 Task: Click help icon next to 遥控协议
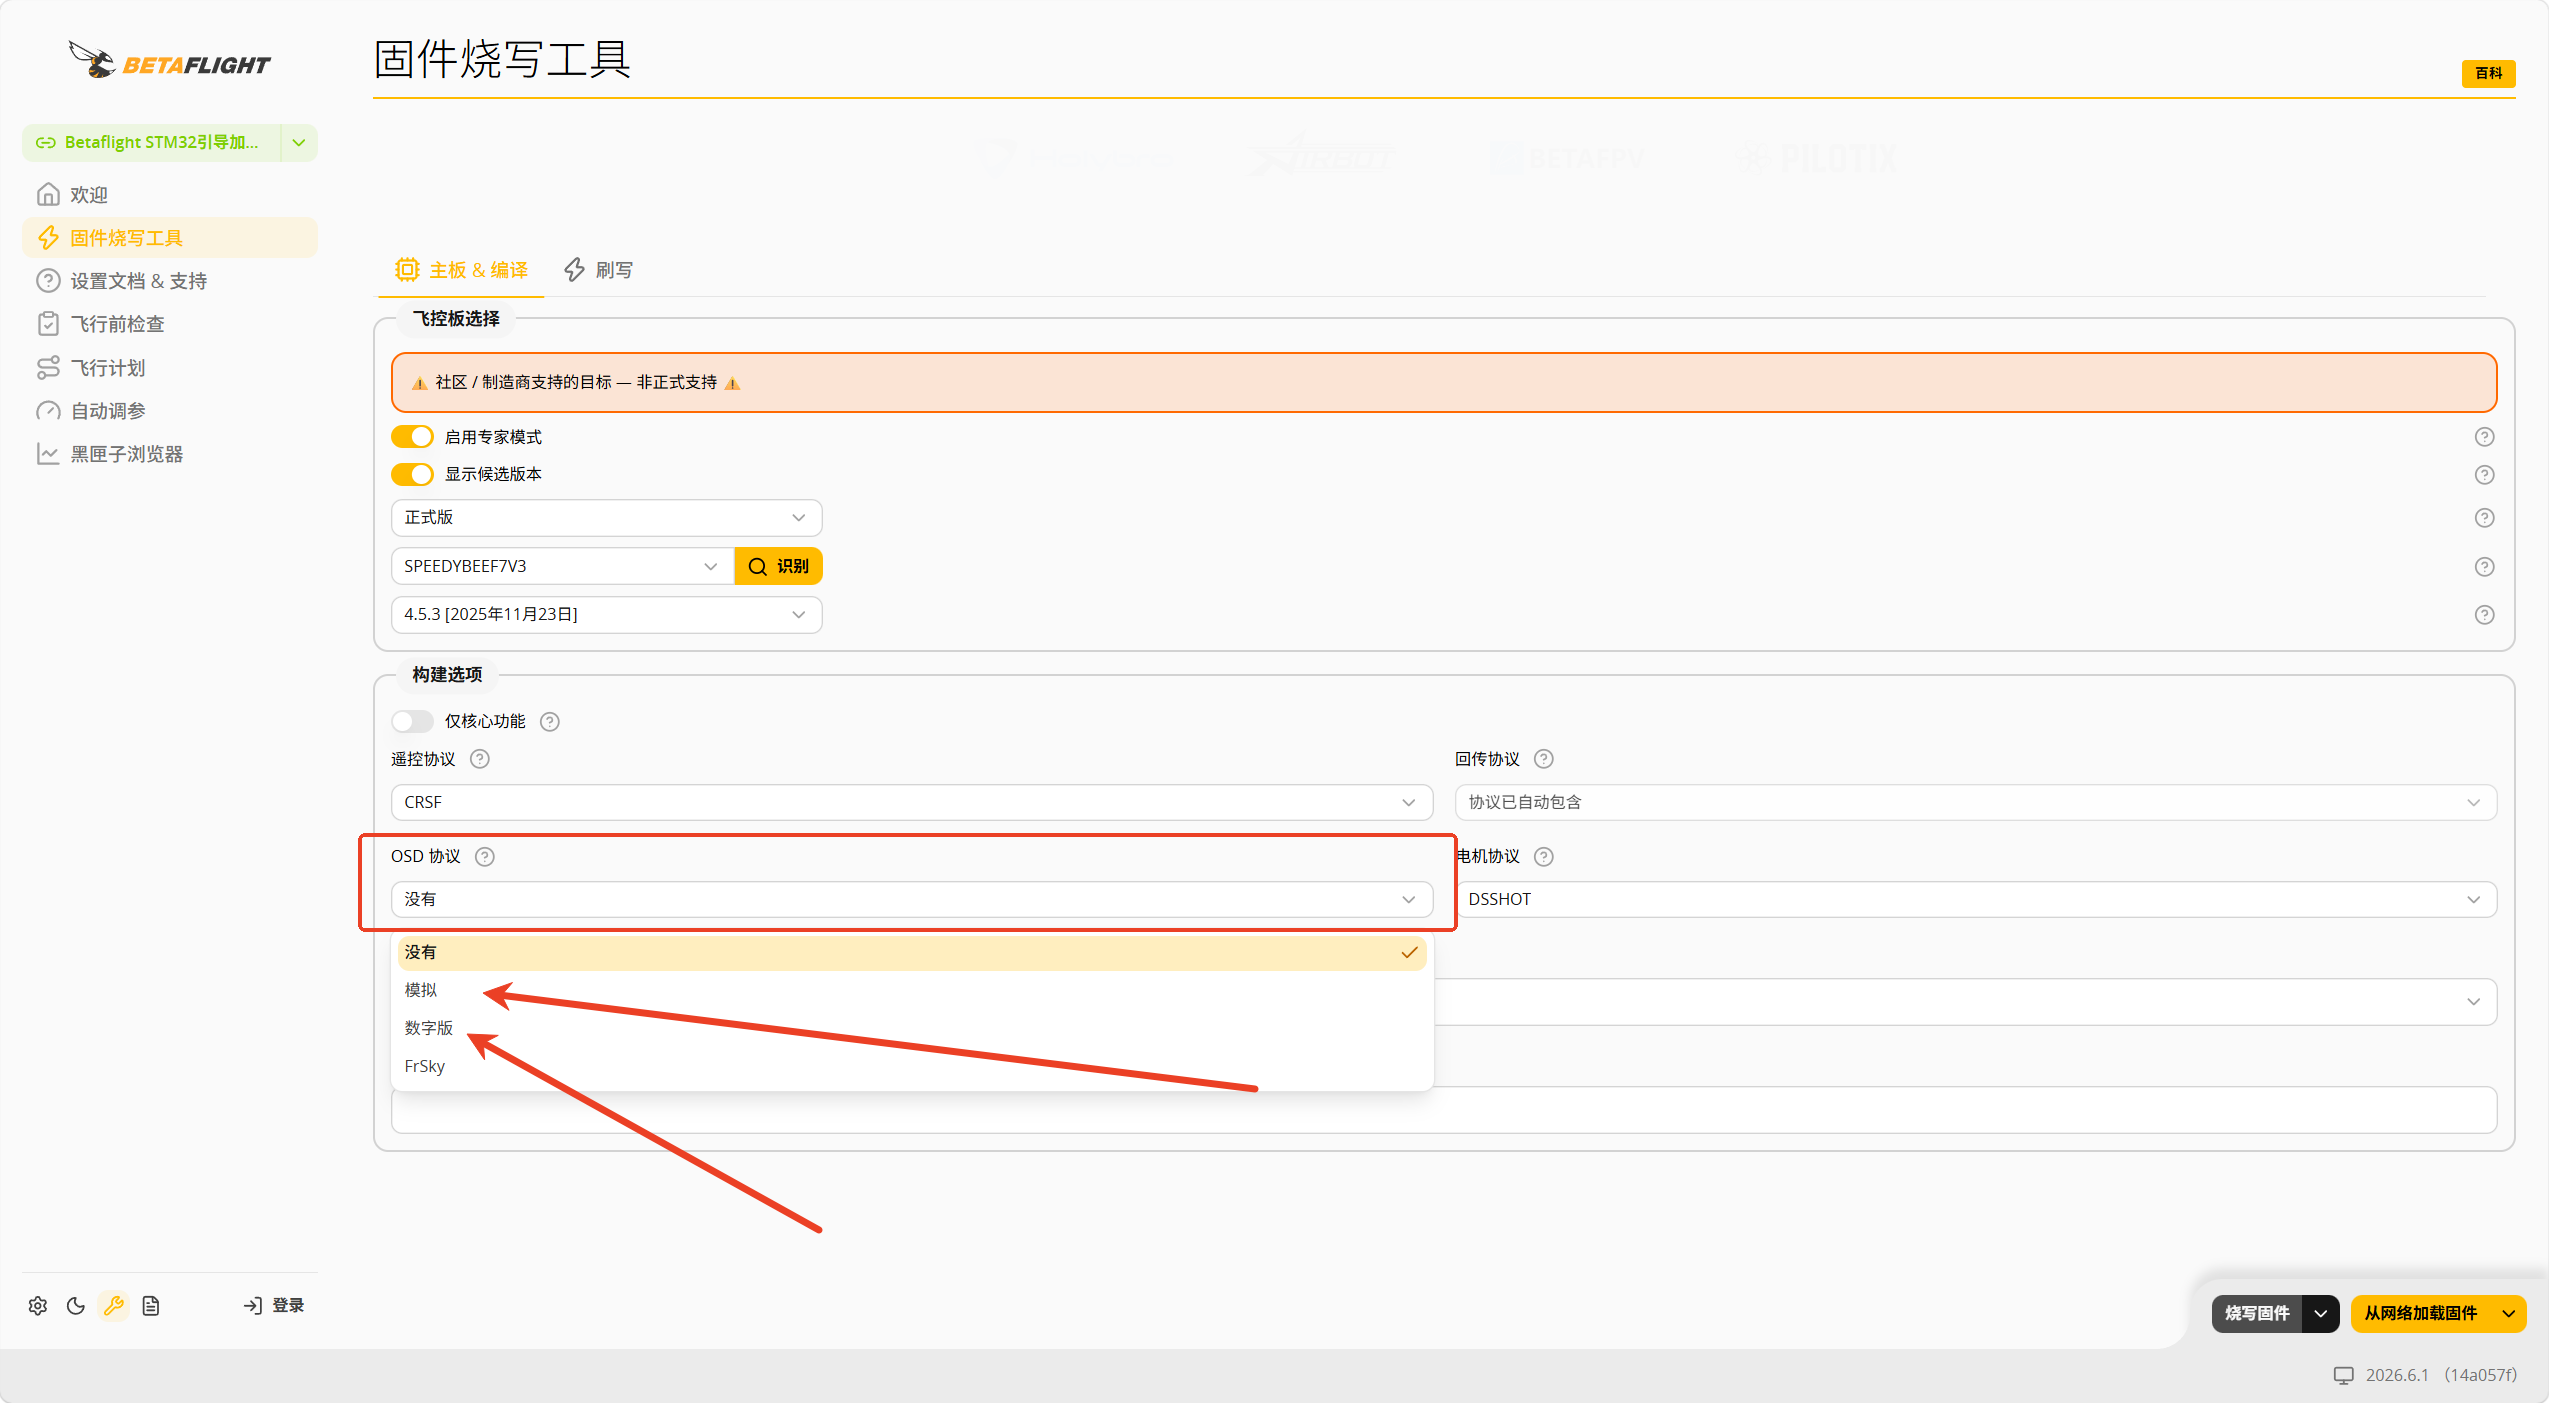point(480,759)
